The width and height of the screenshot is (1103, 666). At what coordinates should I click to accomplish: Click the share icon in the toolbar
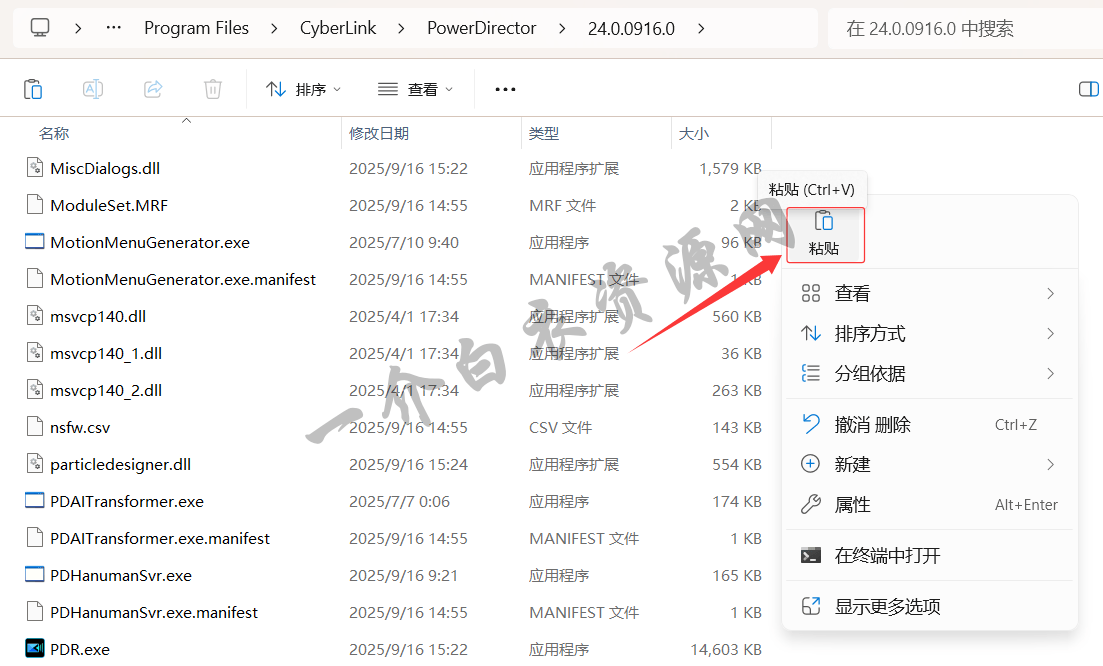pos(153,89)
